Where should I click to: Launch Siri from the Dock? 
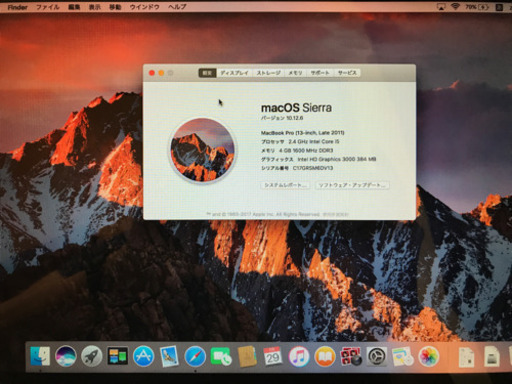click(x=66, y=356)
